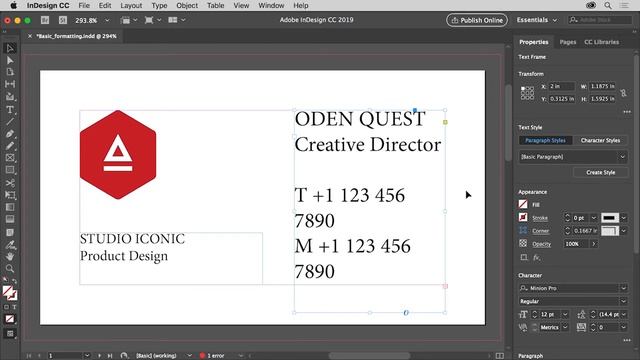Open the Layout menu
The width and height of the screenshot is (640, 360).
[131, 5]
